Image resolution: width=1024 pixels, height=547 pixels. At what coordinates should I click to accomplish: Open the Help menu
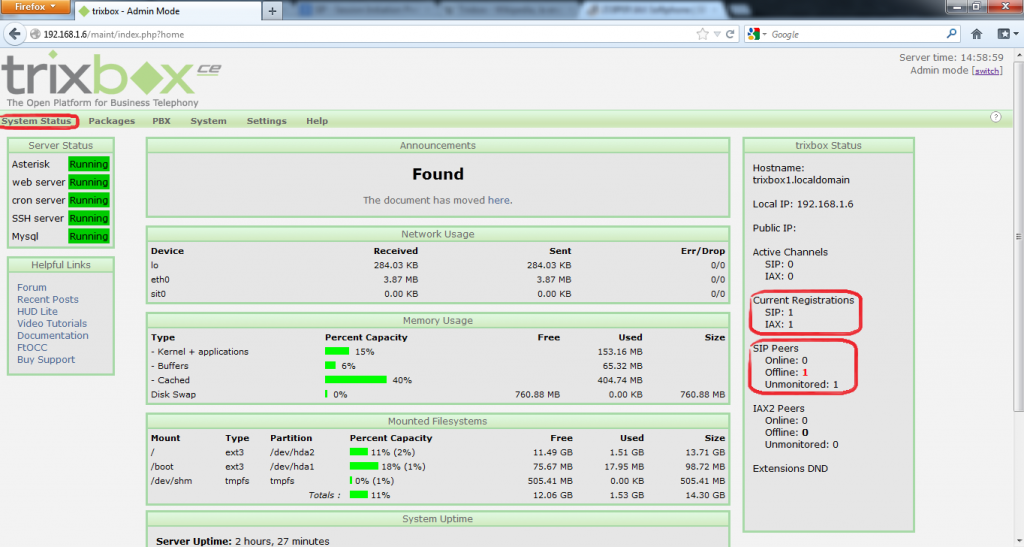click(x=317, y=121)
